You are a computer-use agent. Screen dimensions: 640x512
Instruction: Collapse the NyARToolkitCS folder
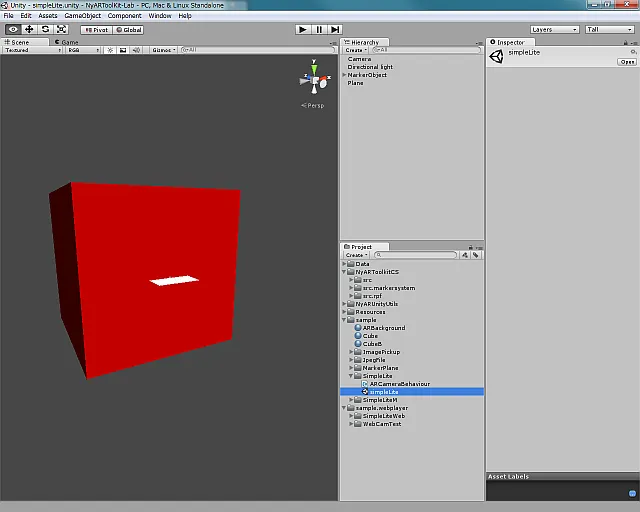click(x=344, y=272)
